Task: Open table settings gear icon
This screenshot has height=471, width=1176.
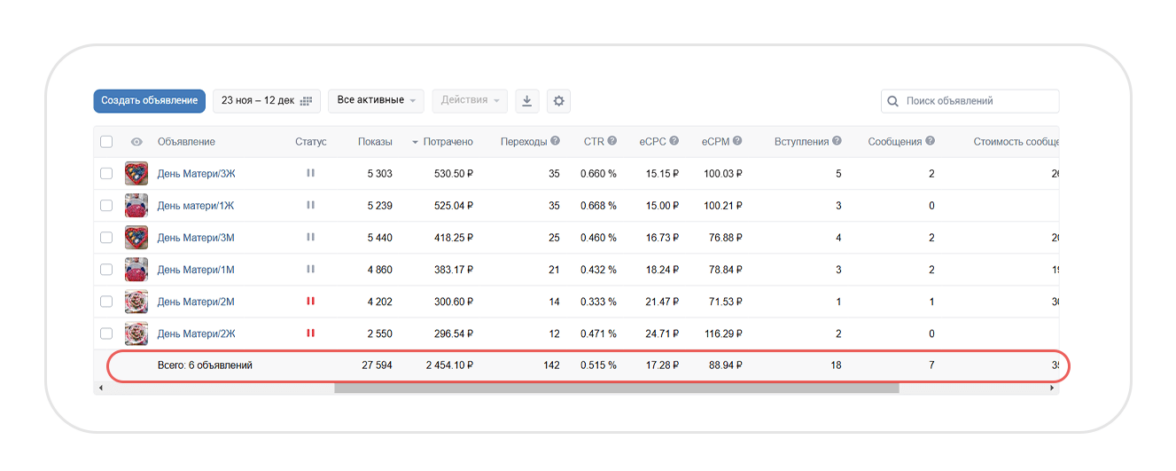Action: (559, 101)
